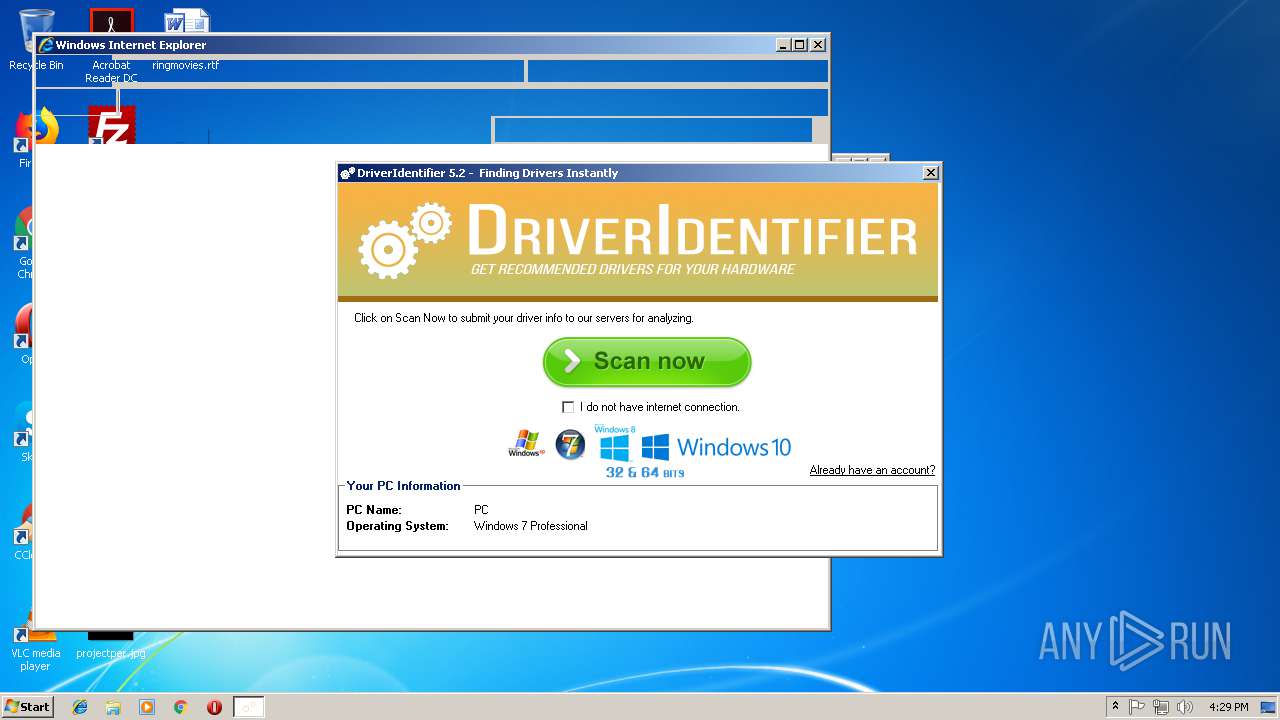Screen dimensions: 1280x720
Task: Open Internet Explorer from the taskbar
Action: 80,707
